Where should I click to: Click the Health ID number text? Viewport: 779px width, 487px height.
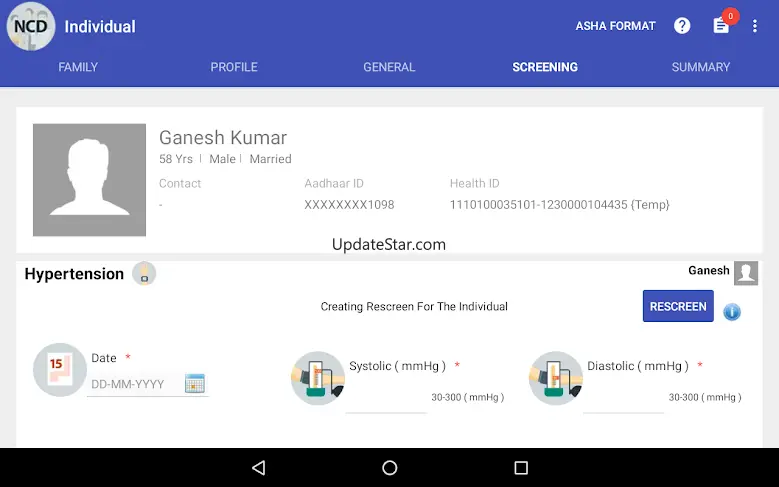559,205
